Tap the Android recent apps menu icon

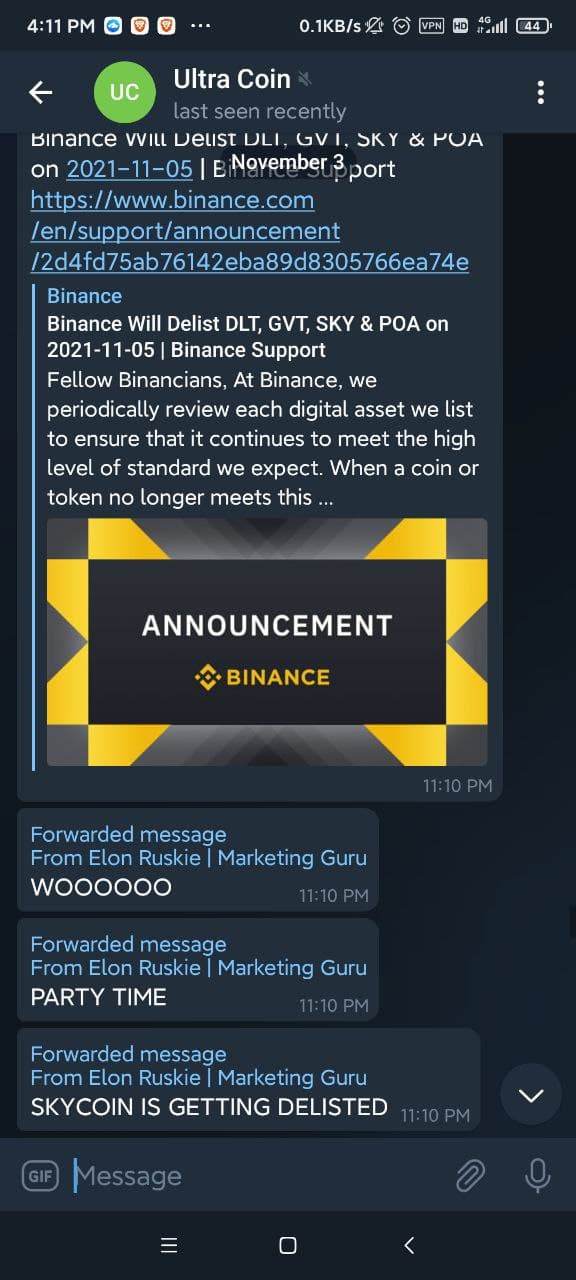(169, 1245)
